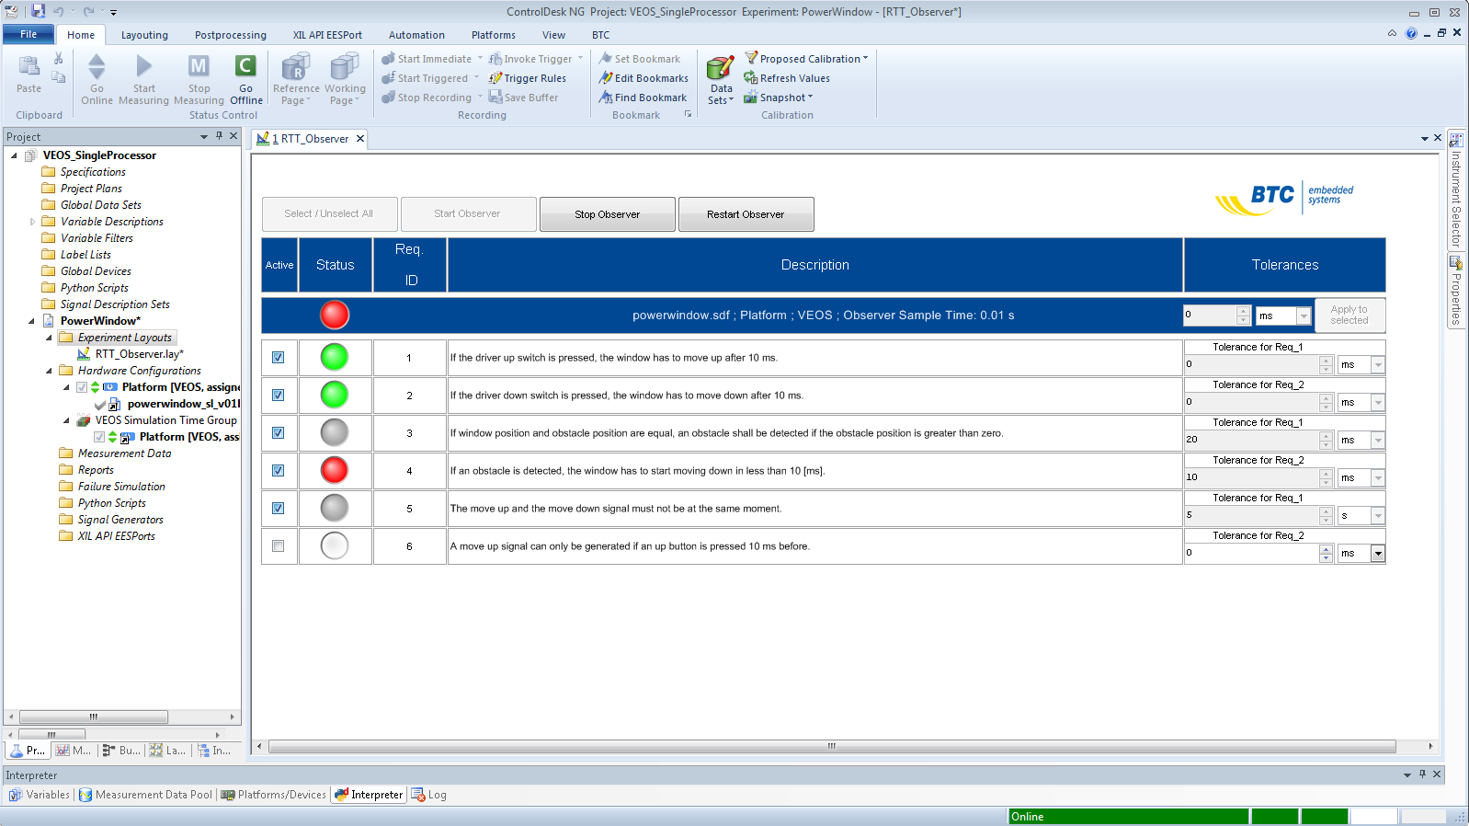Click the Restart Observer button

(745, 214)
